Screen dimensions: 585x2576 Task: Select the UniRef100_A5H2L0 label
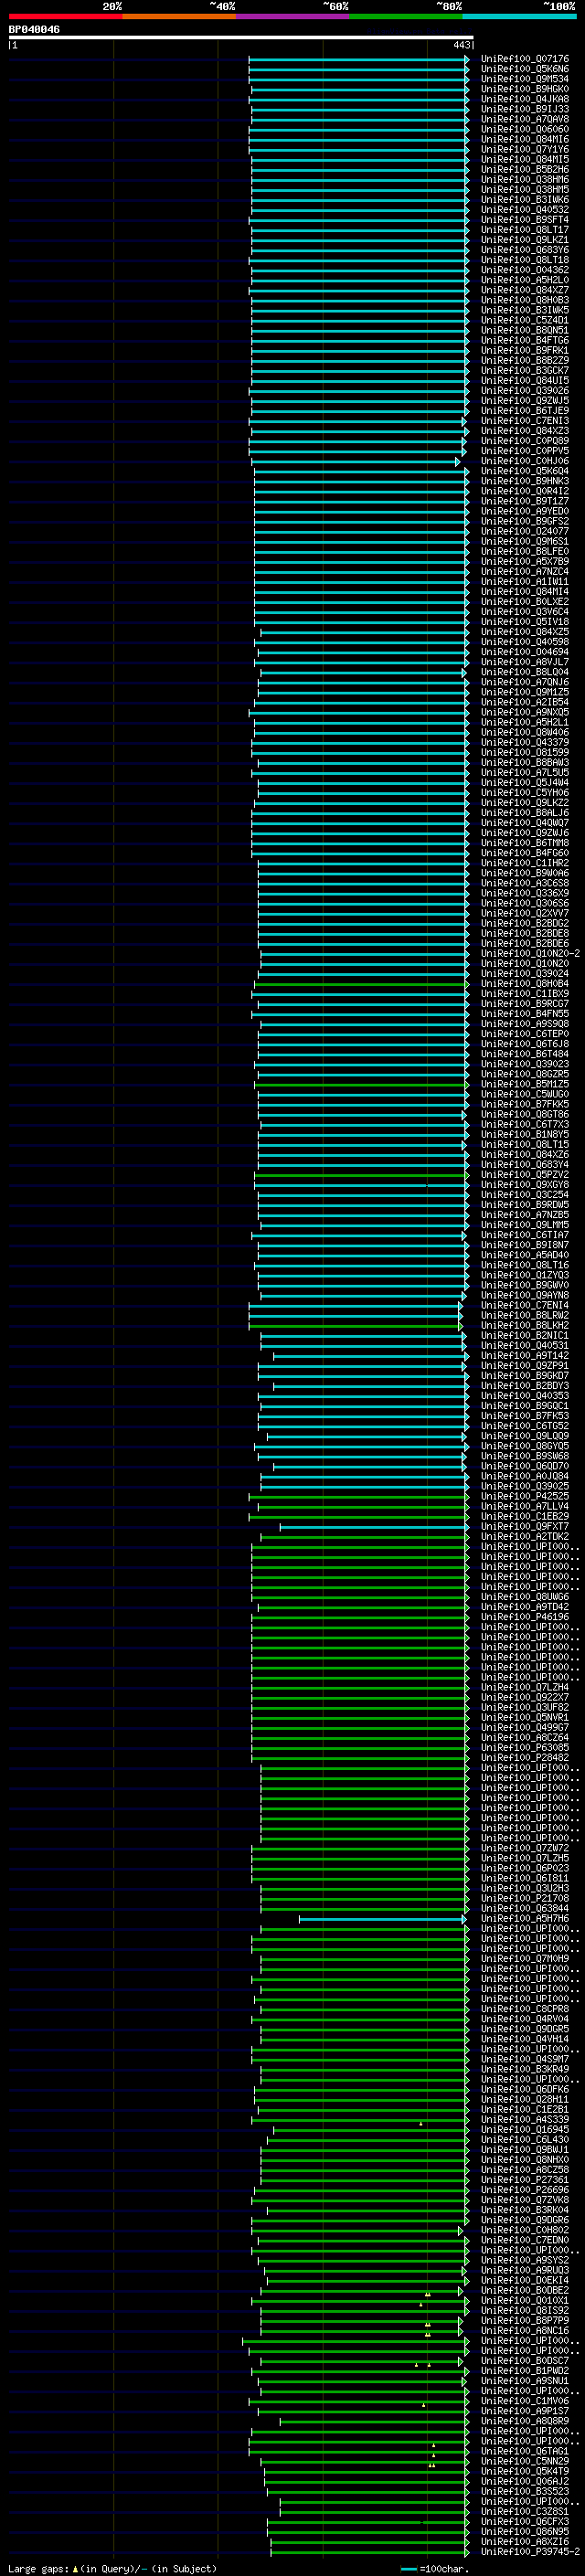(x=525, y=280)
